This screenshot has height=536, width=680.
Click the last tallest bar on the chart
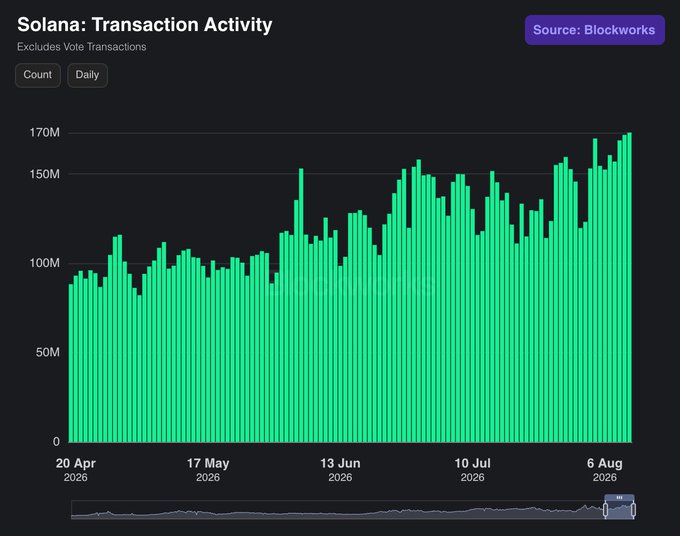(629, 288)
